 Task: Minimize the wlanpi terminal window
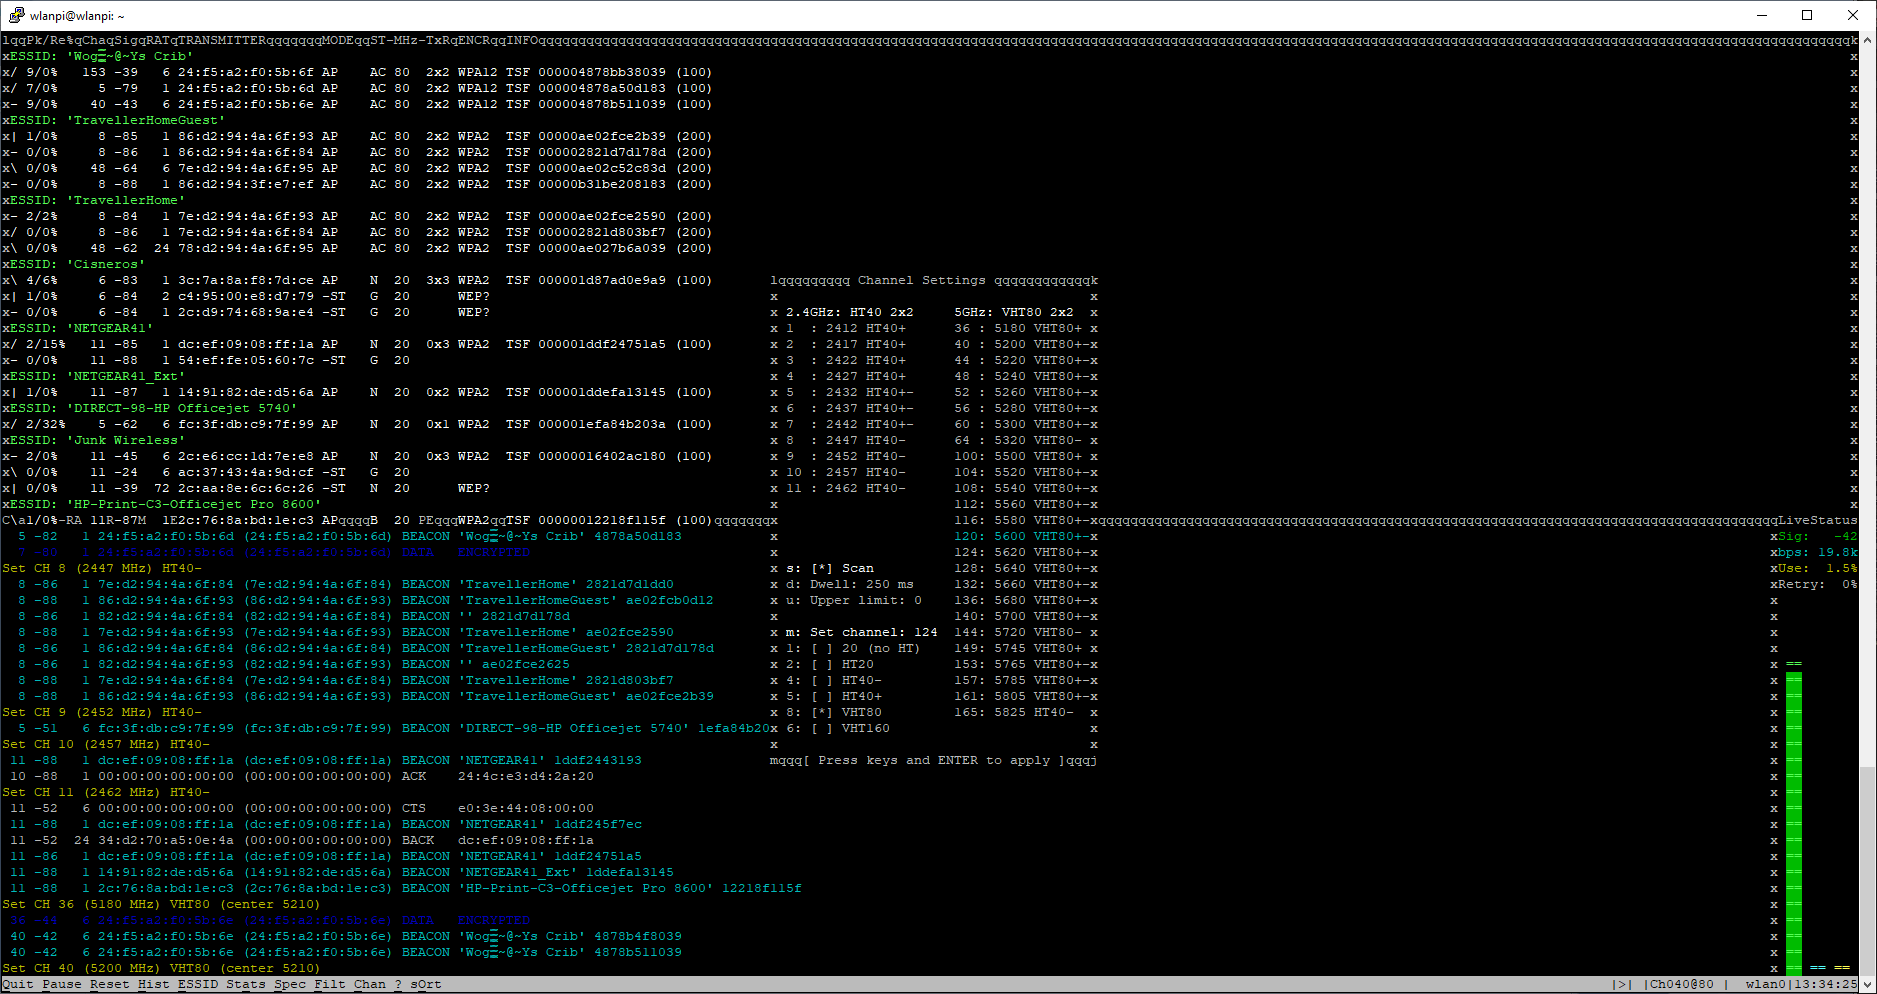coord(1761,15)
